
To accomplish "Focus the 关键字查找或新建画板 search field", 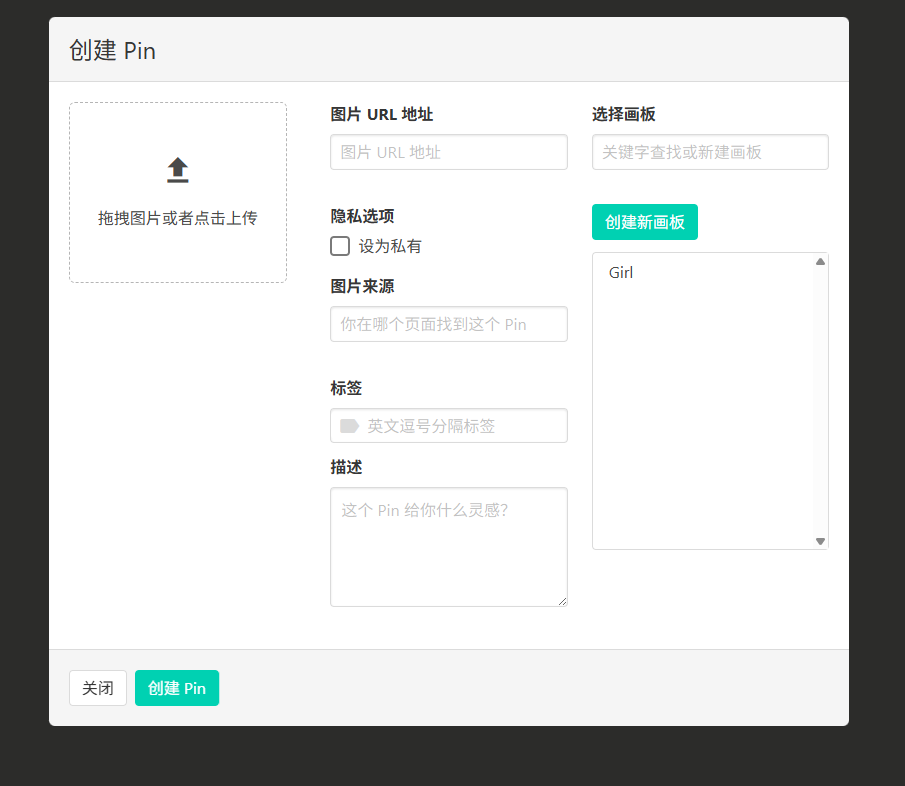I will [x=710, y=152].
